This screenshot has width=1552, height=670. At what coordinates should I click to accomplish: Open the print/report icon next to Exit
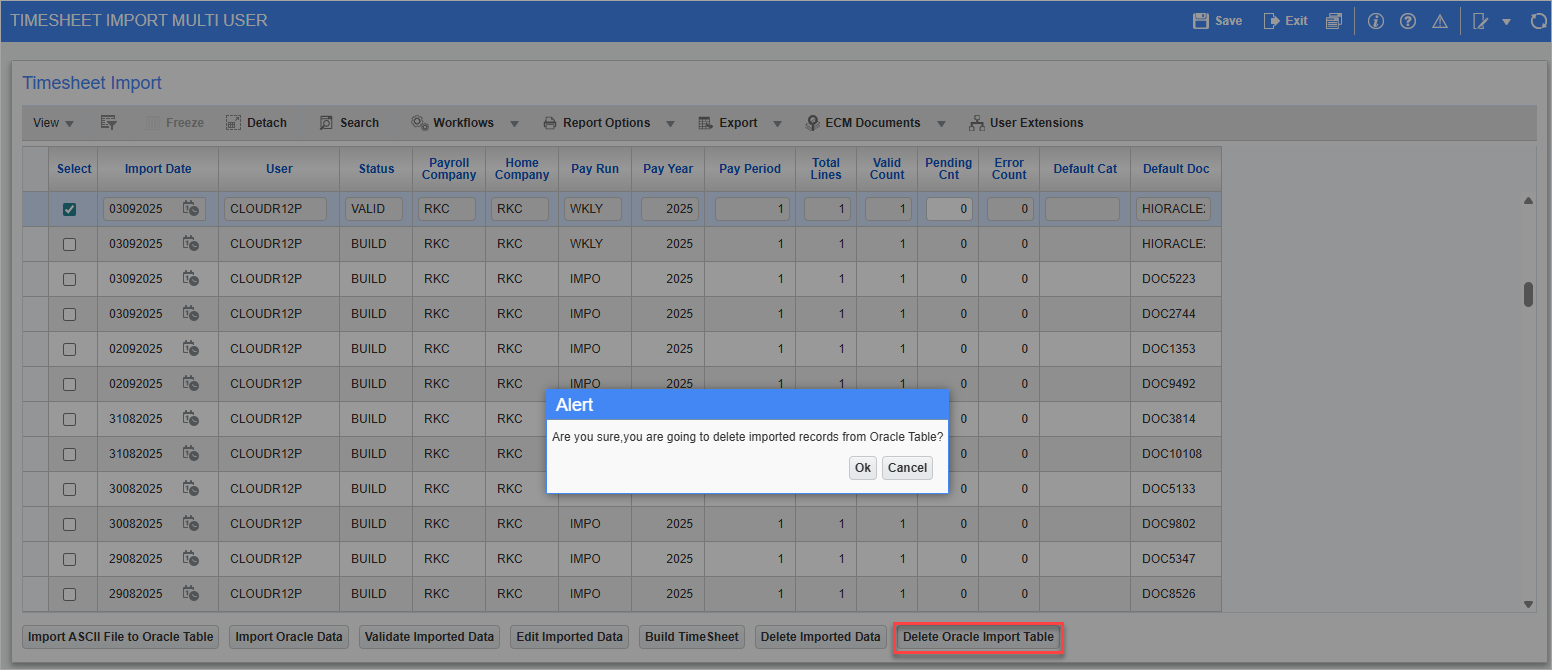[x=1333, y=20]
